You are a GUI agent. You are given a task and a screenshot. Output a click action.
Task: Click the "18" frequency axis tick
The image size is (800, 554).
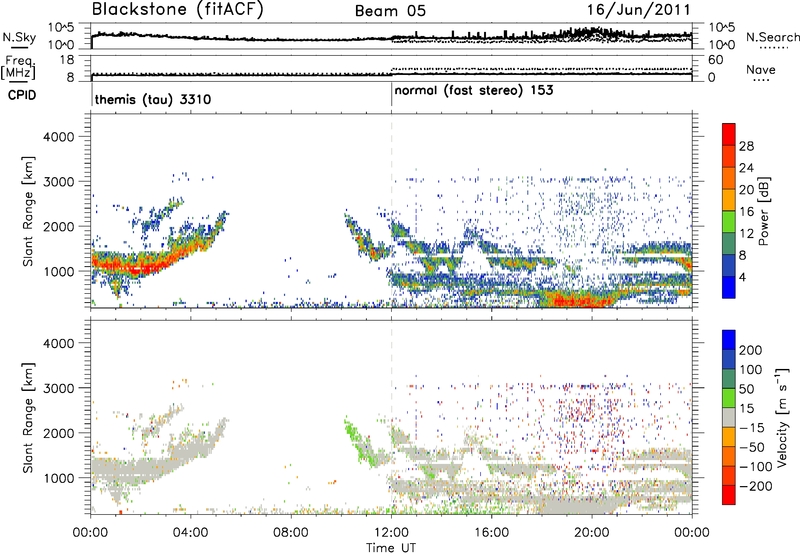click(x=66, y=60)
